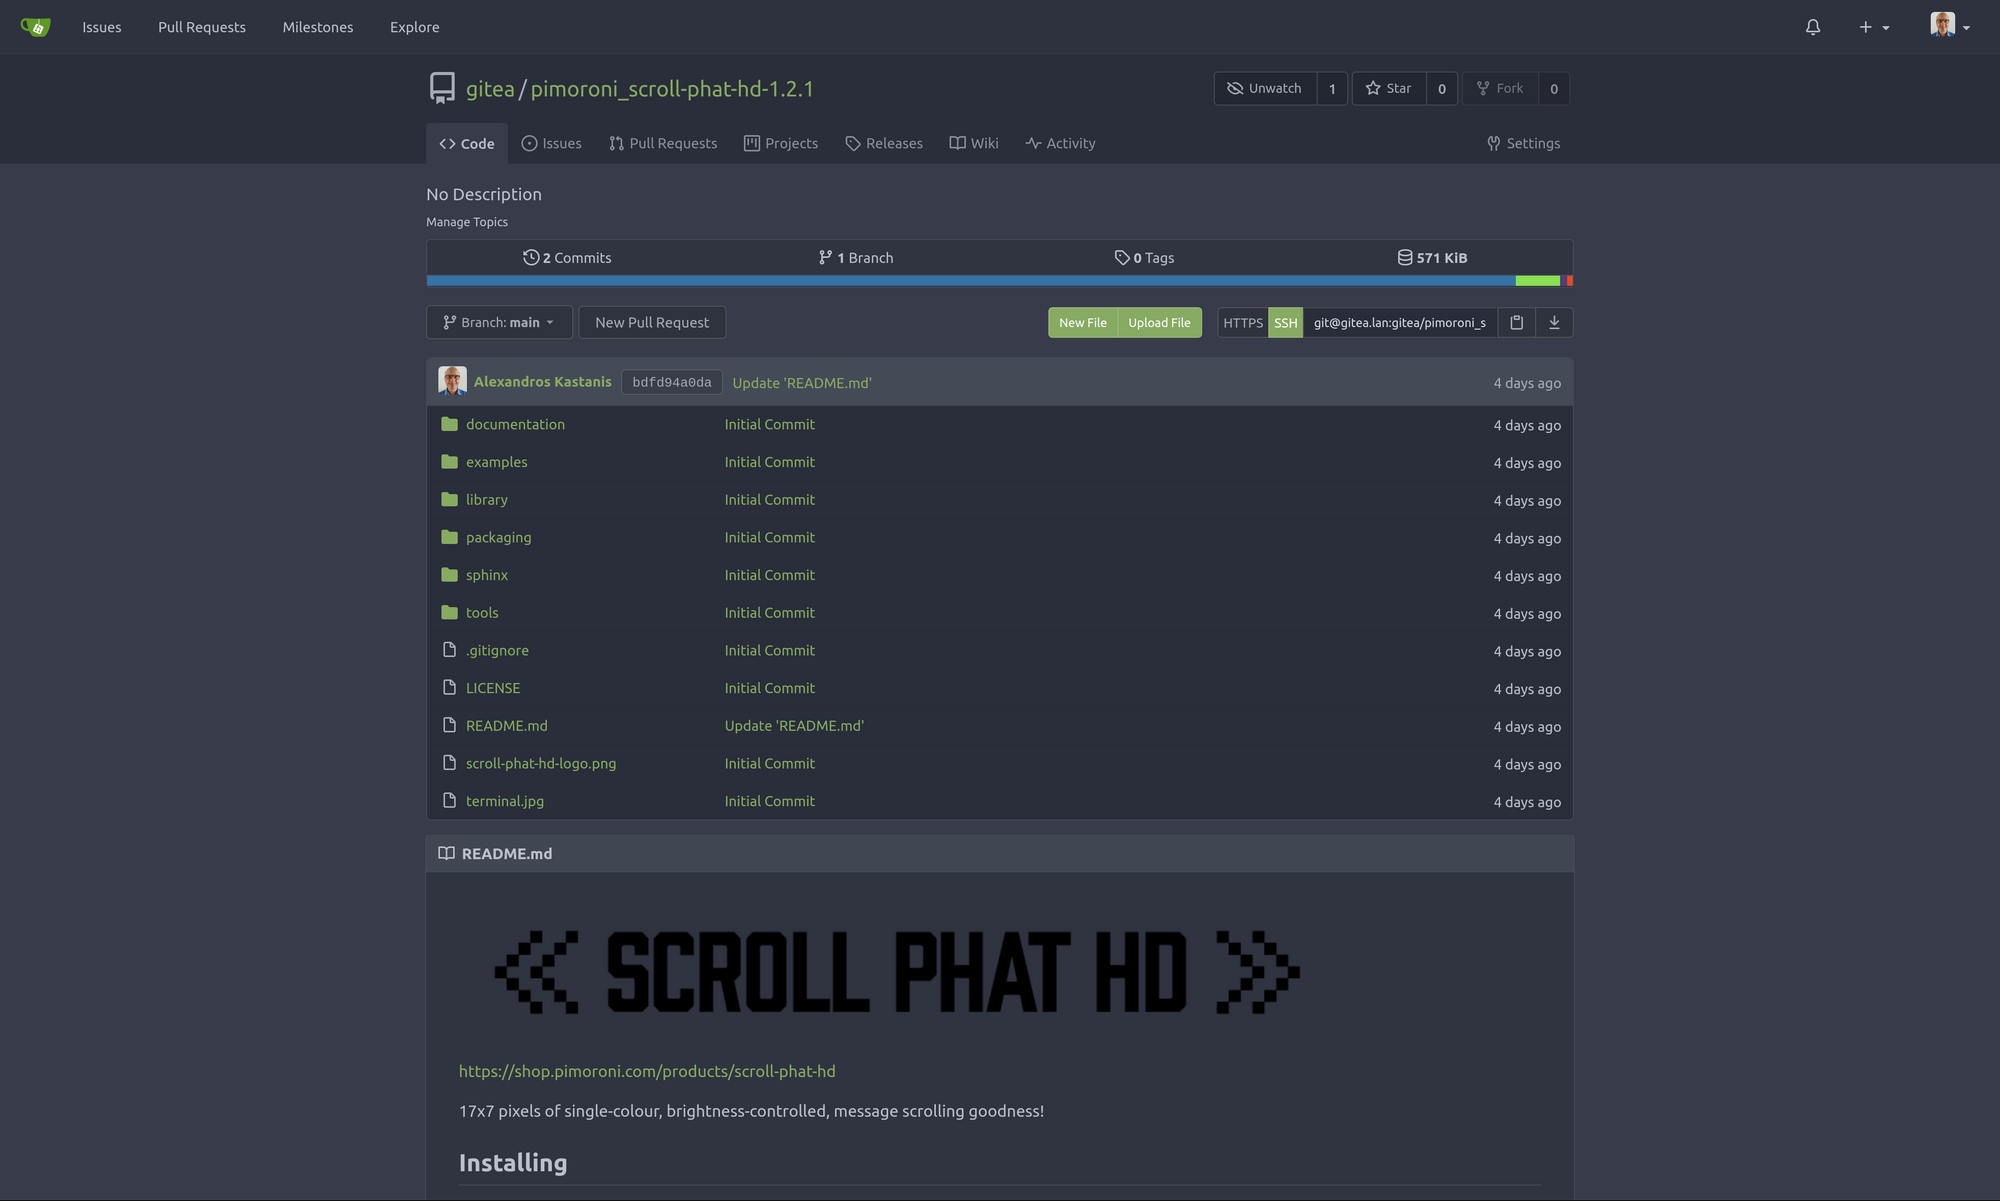Switch to the repository Issues tab
This screenshot has width=2000, height=1201.
(x=551, y=143)
